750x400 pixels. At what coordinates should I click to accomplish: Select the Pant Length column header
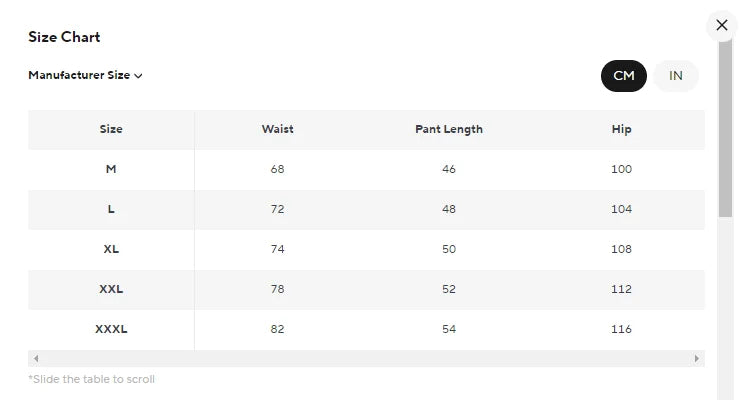tap(448, 129)
